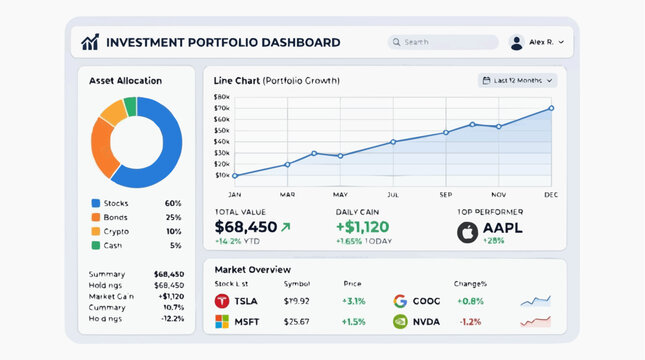Image resolution: width=645 pixels, height=360 pixels.
Task: Select the orange Bonds donut segment
Action: [x=101, y=148]
